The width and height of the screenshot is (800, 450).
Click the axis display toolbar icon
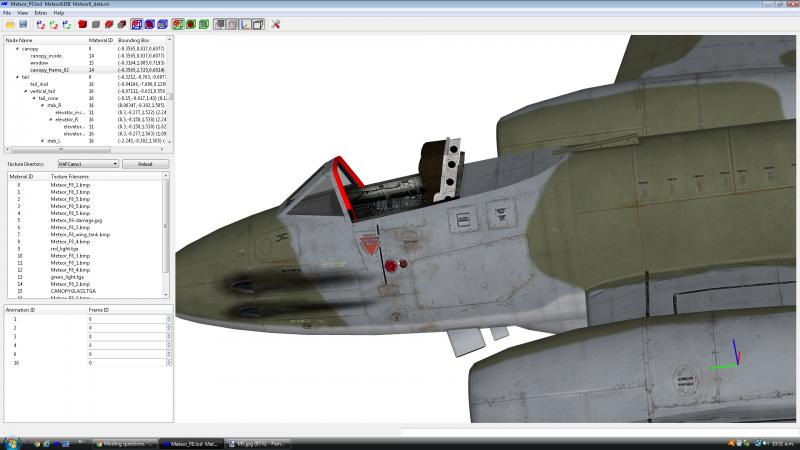245,24
